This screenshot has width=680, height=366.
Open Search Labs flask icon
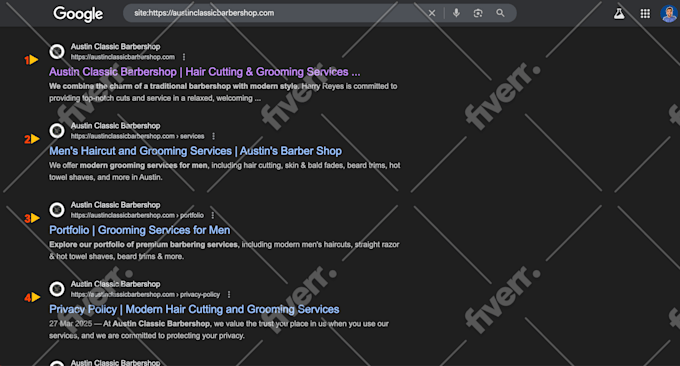coord(619,13)
